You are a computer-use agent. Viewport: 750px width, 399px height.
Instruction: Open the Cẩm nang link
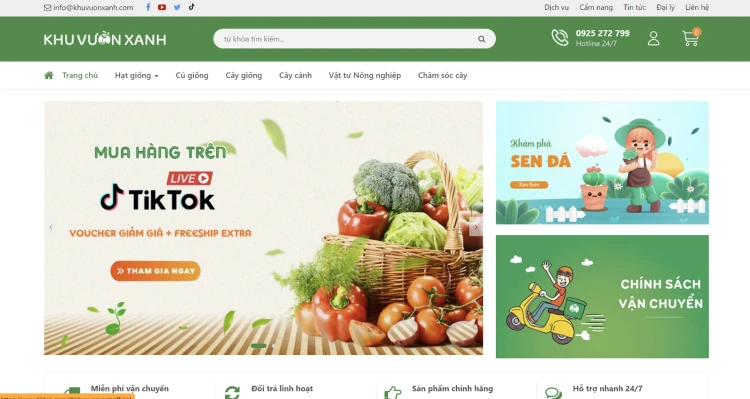click(x=596, y=7)
